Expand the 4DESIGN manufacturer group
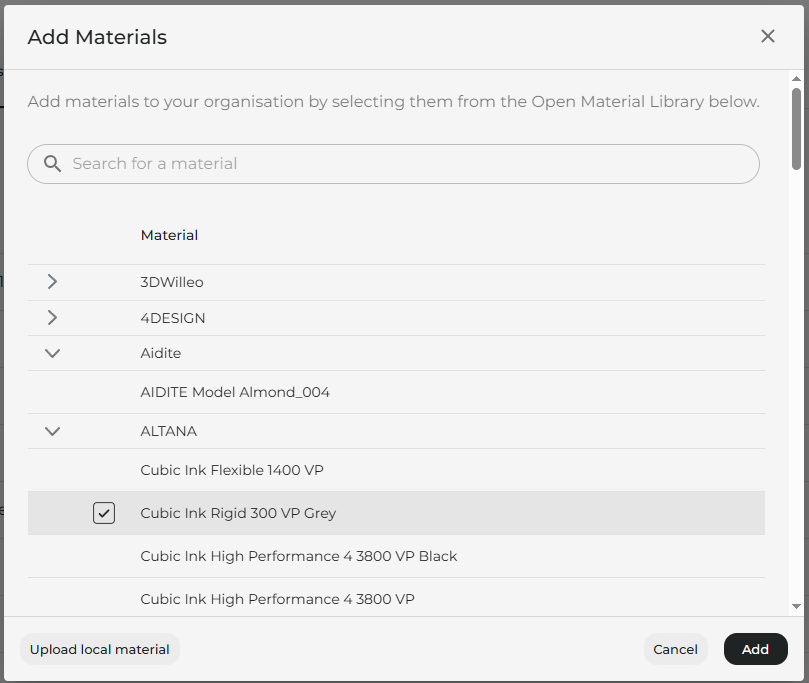 tap(52, 318)
